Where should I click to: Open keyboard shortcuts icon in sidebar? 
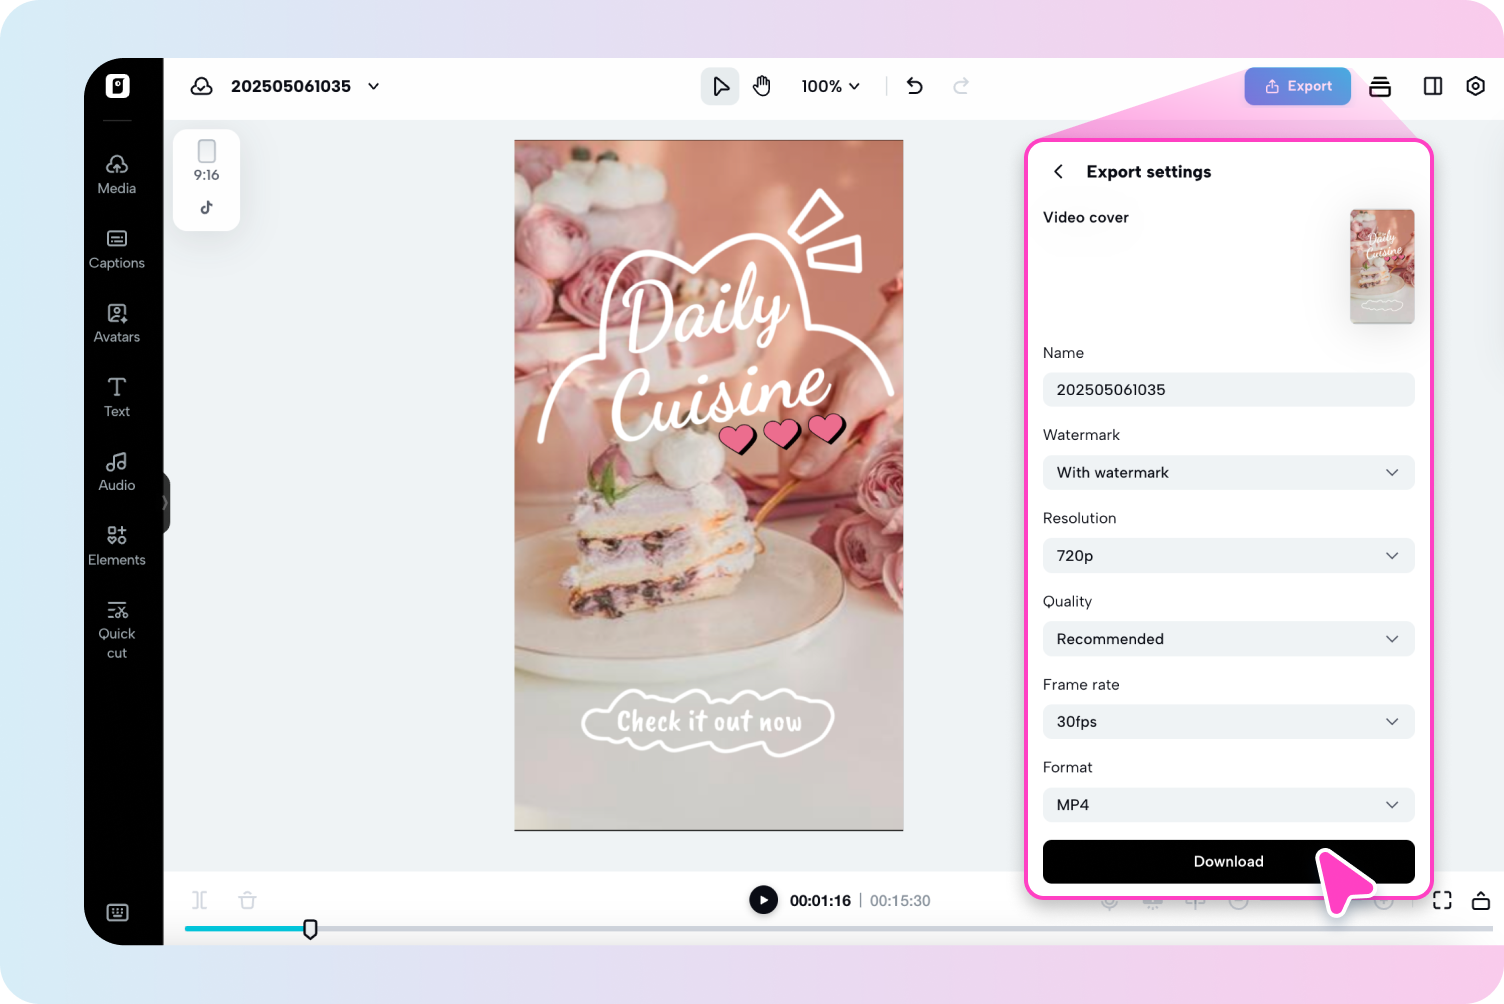(x=118, y=912)
